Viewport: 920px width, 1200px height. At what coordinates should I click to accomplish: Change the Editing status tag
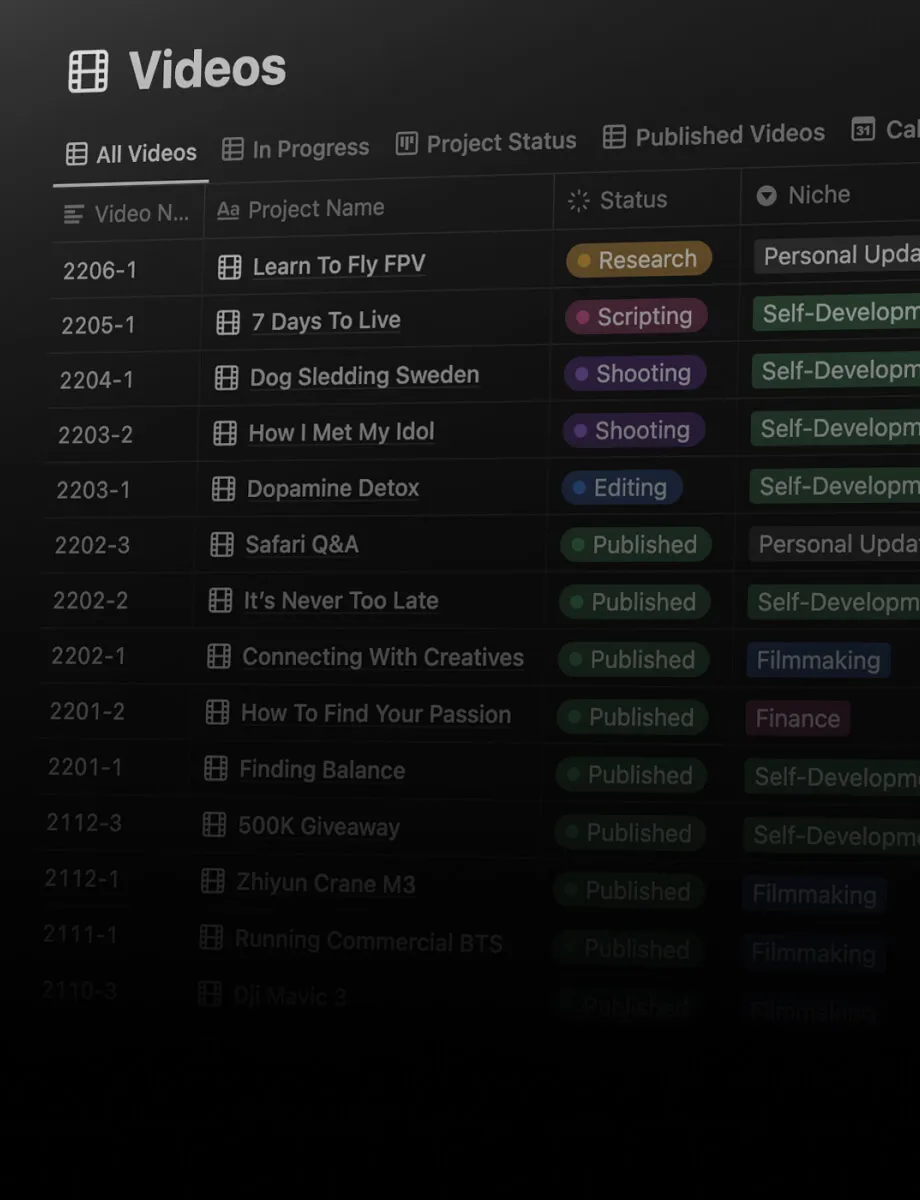coord(621,488)
